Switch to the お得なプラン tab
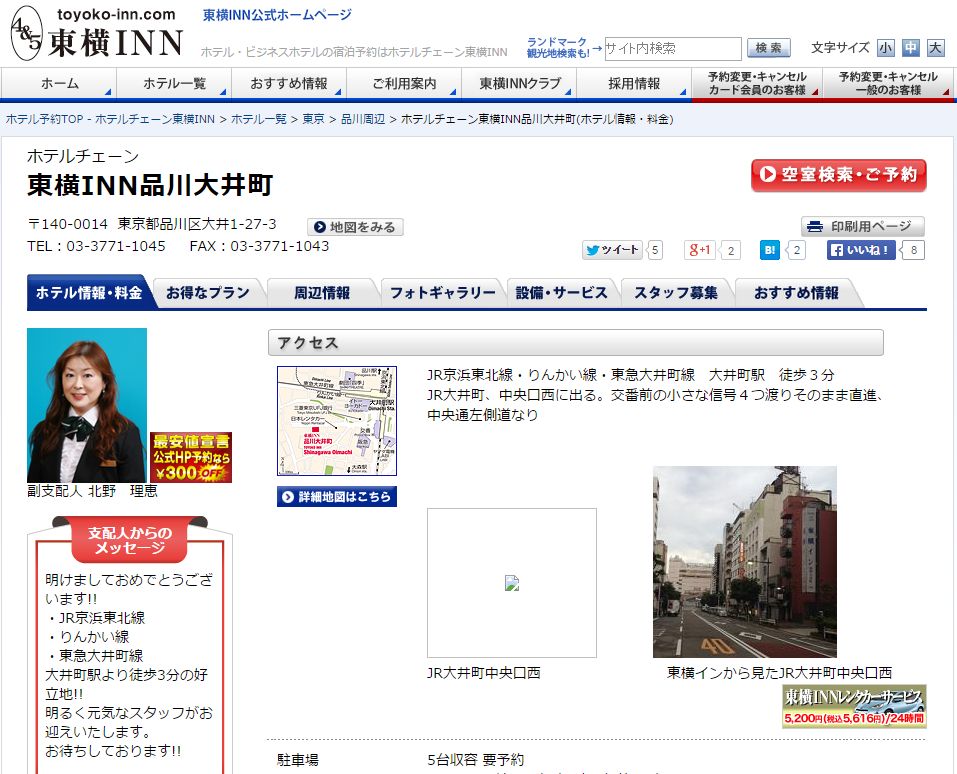Image resolution: width=957 pixels, height=774 pixels. 208,293
